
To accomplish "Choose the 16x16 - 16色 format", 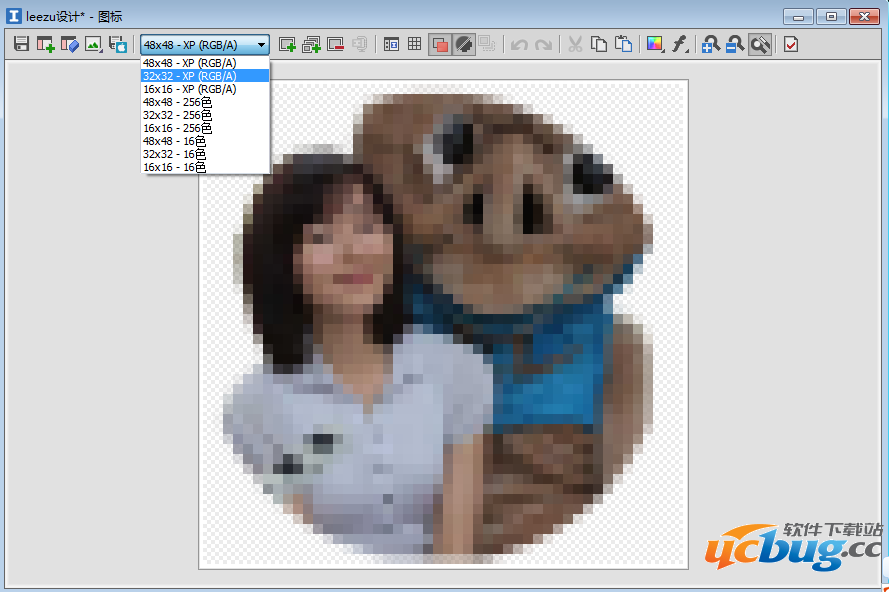I will pyautogui.click(x=205, y=167).
